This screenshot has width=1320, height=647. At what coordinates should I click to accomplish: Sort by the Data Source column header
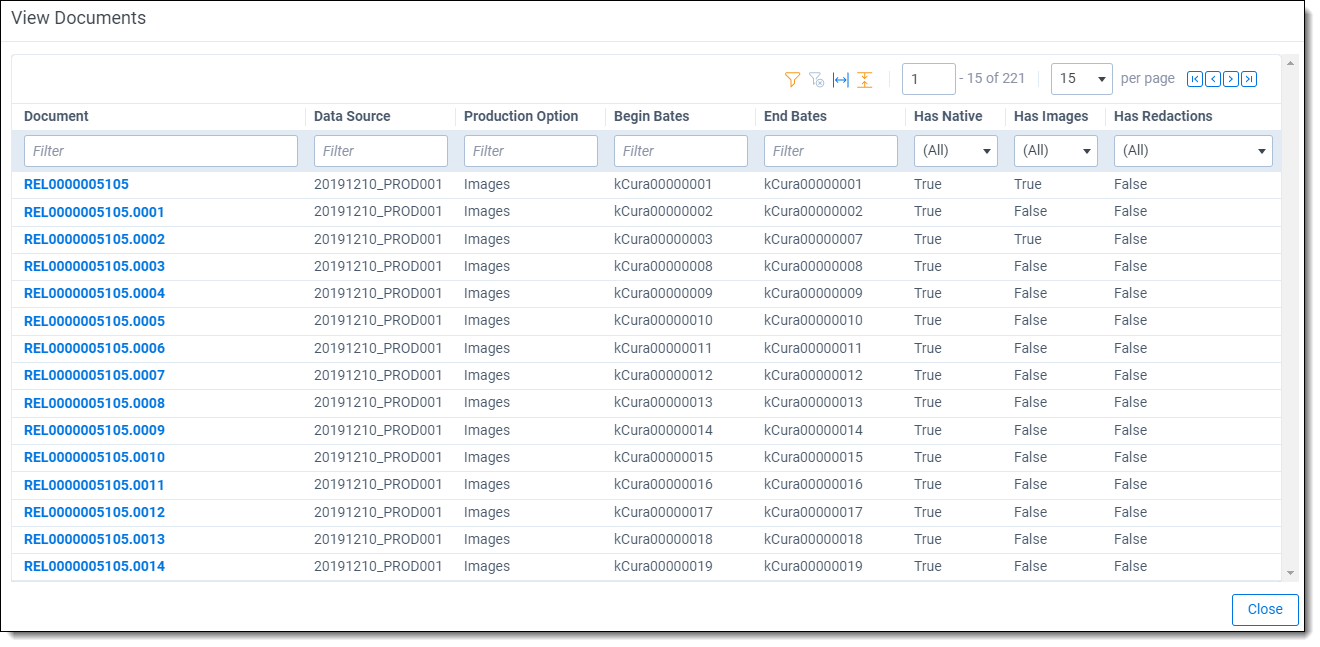(352, 116)
